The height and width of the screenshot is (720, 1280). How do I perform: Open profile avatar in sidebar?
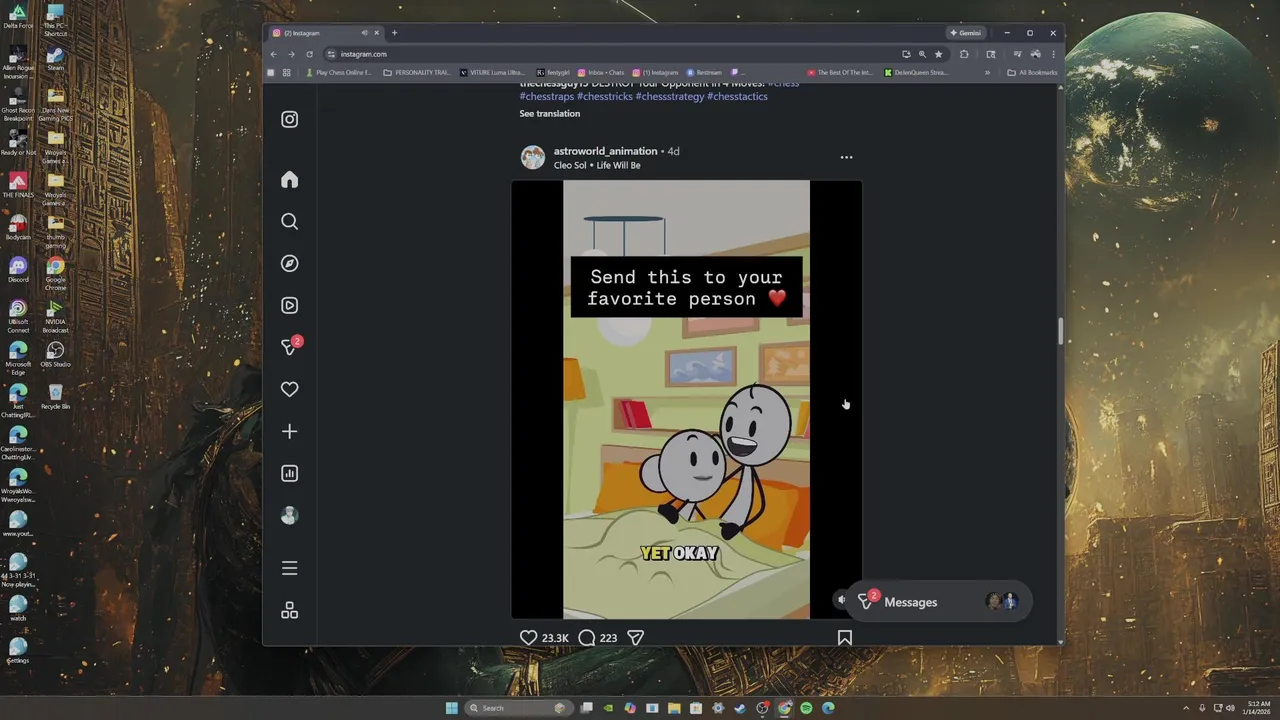[x=289, y=515]
